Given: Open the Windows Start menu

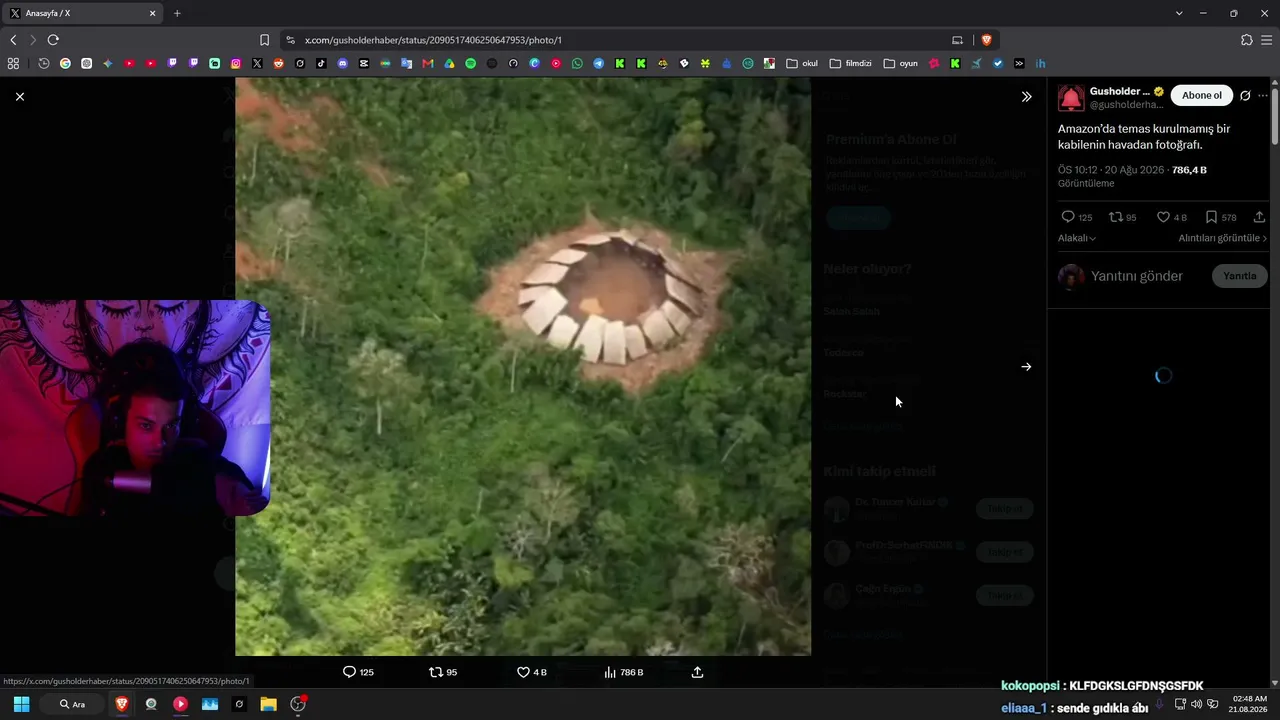Looking at the screenshot, I should coord(21,704).
